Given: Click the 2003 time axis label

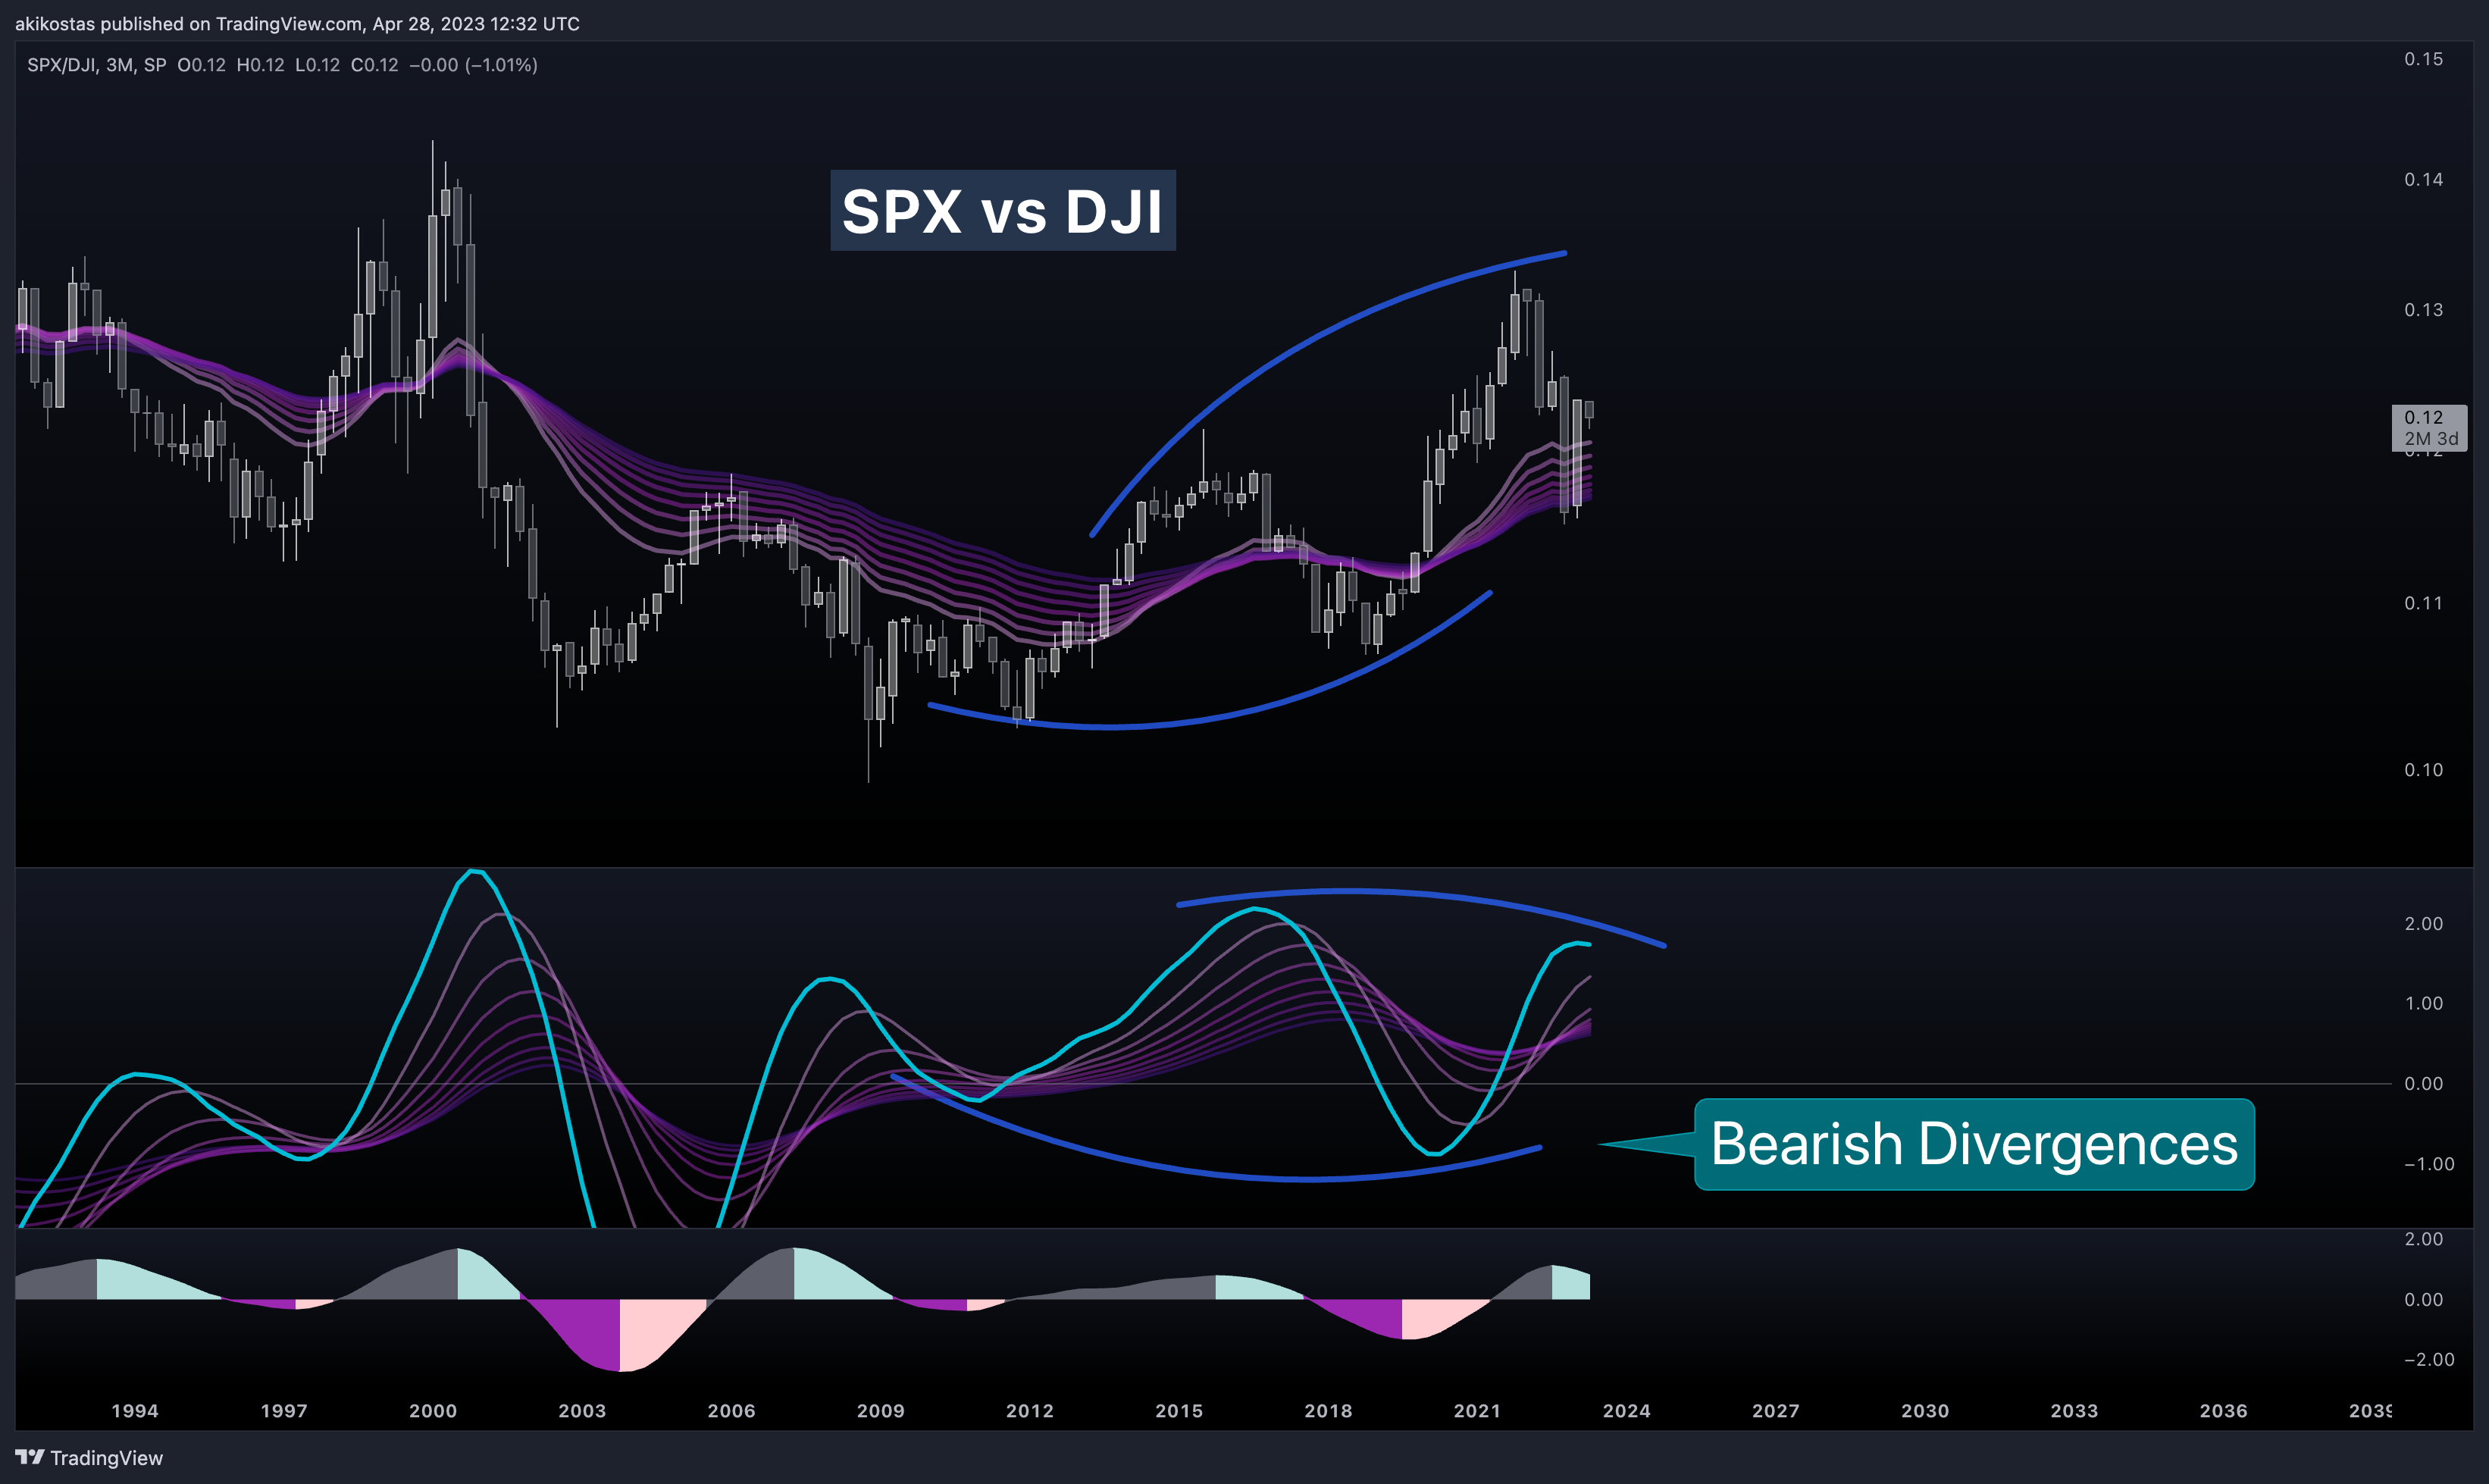Looking at the screenshot, I should 582,1410.
